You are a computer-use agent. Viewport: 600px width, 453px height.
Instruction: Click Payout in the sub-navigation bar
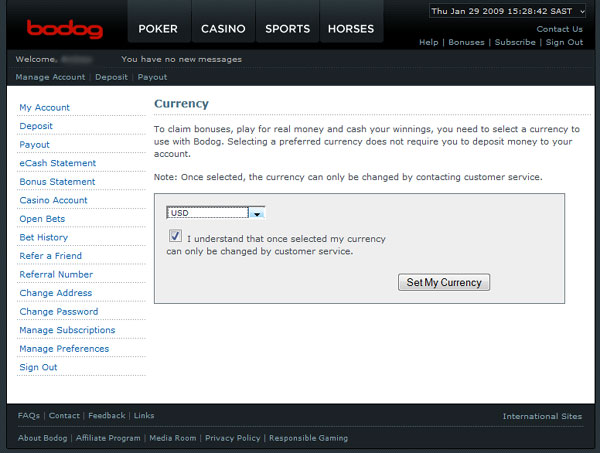(x=152, y=77)
